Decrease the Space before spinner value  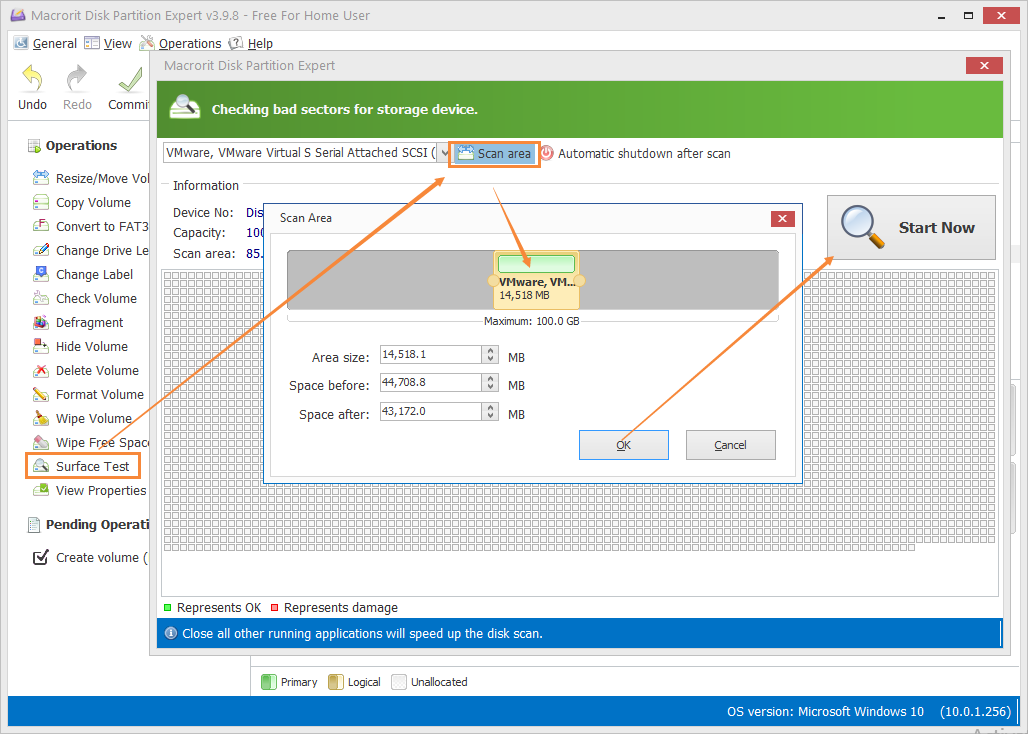[490, 387]
